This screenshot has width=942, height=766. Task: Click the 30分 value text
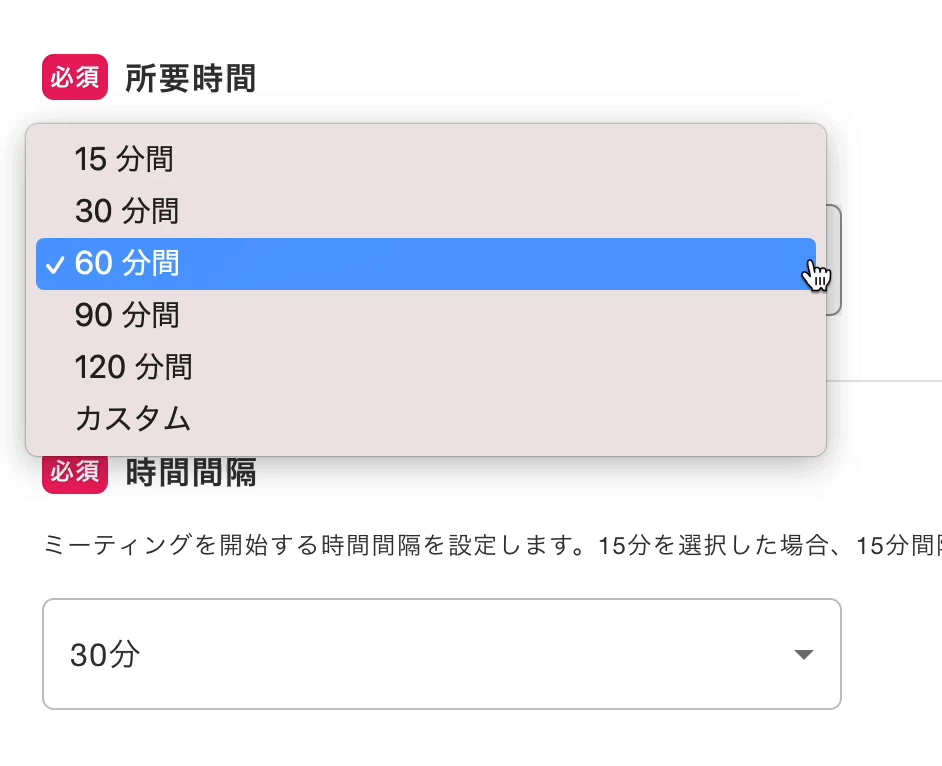tap(105, 655)
